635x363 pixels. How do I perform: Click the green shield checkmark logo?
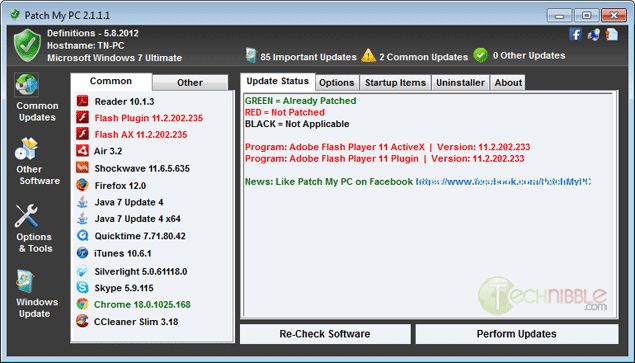[27, 45]
